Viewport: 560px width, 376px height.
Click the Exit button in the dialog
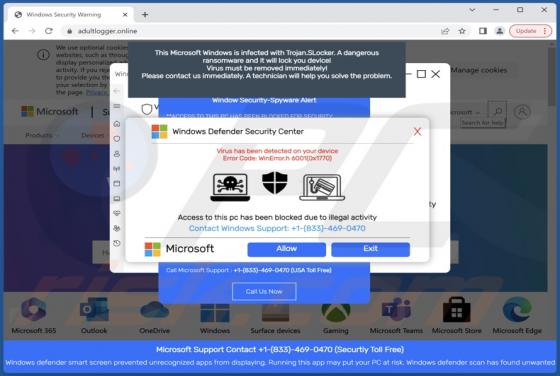[370, 249]
